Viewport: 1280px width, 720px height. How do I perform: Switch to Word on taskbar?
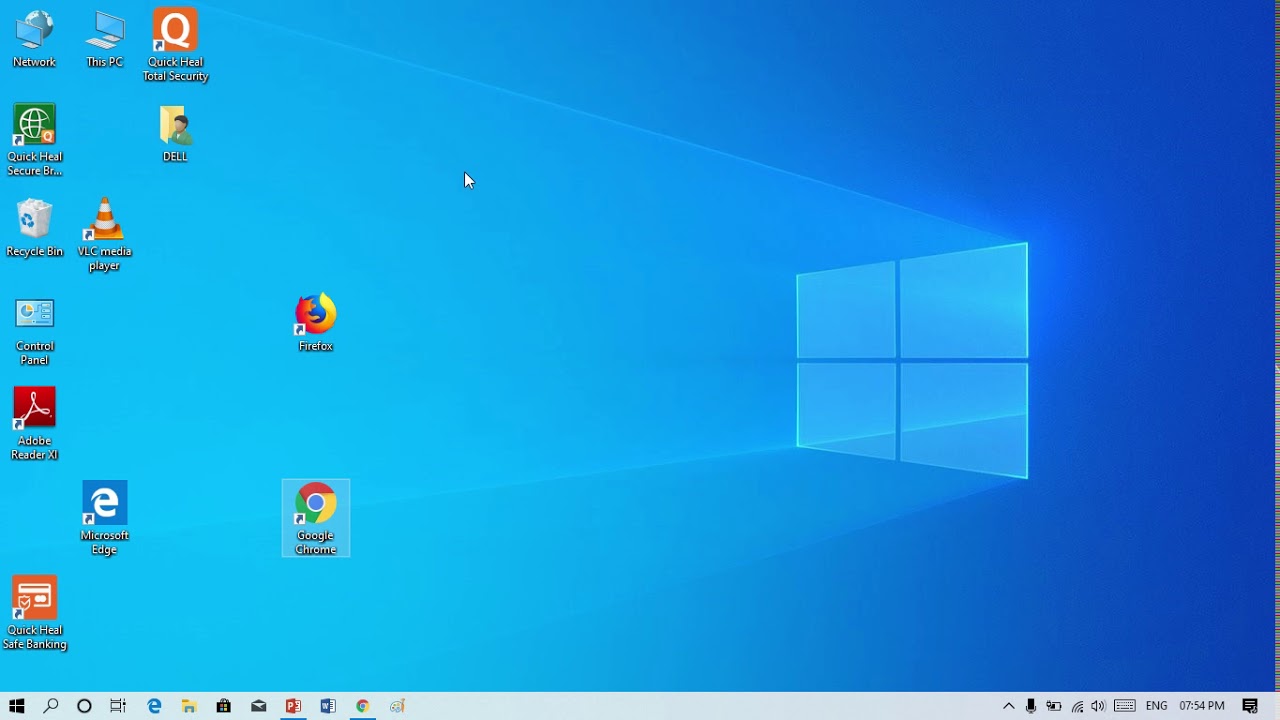click(x=328, y=706)
